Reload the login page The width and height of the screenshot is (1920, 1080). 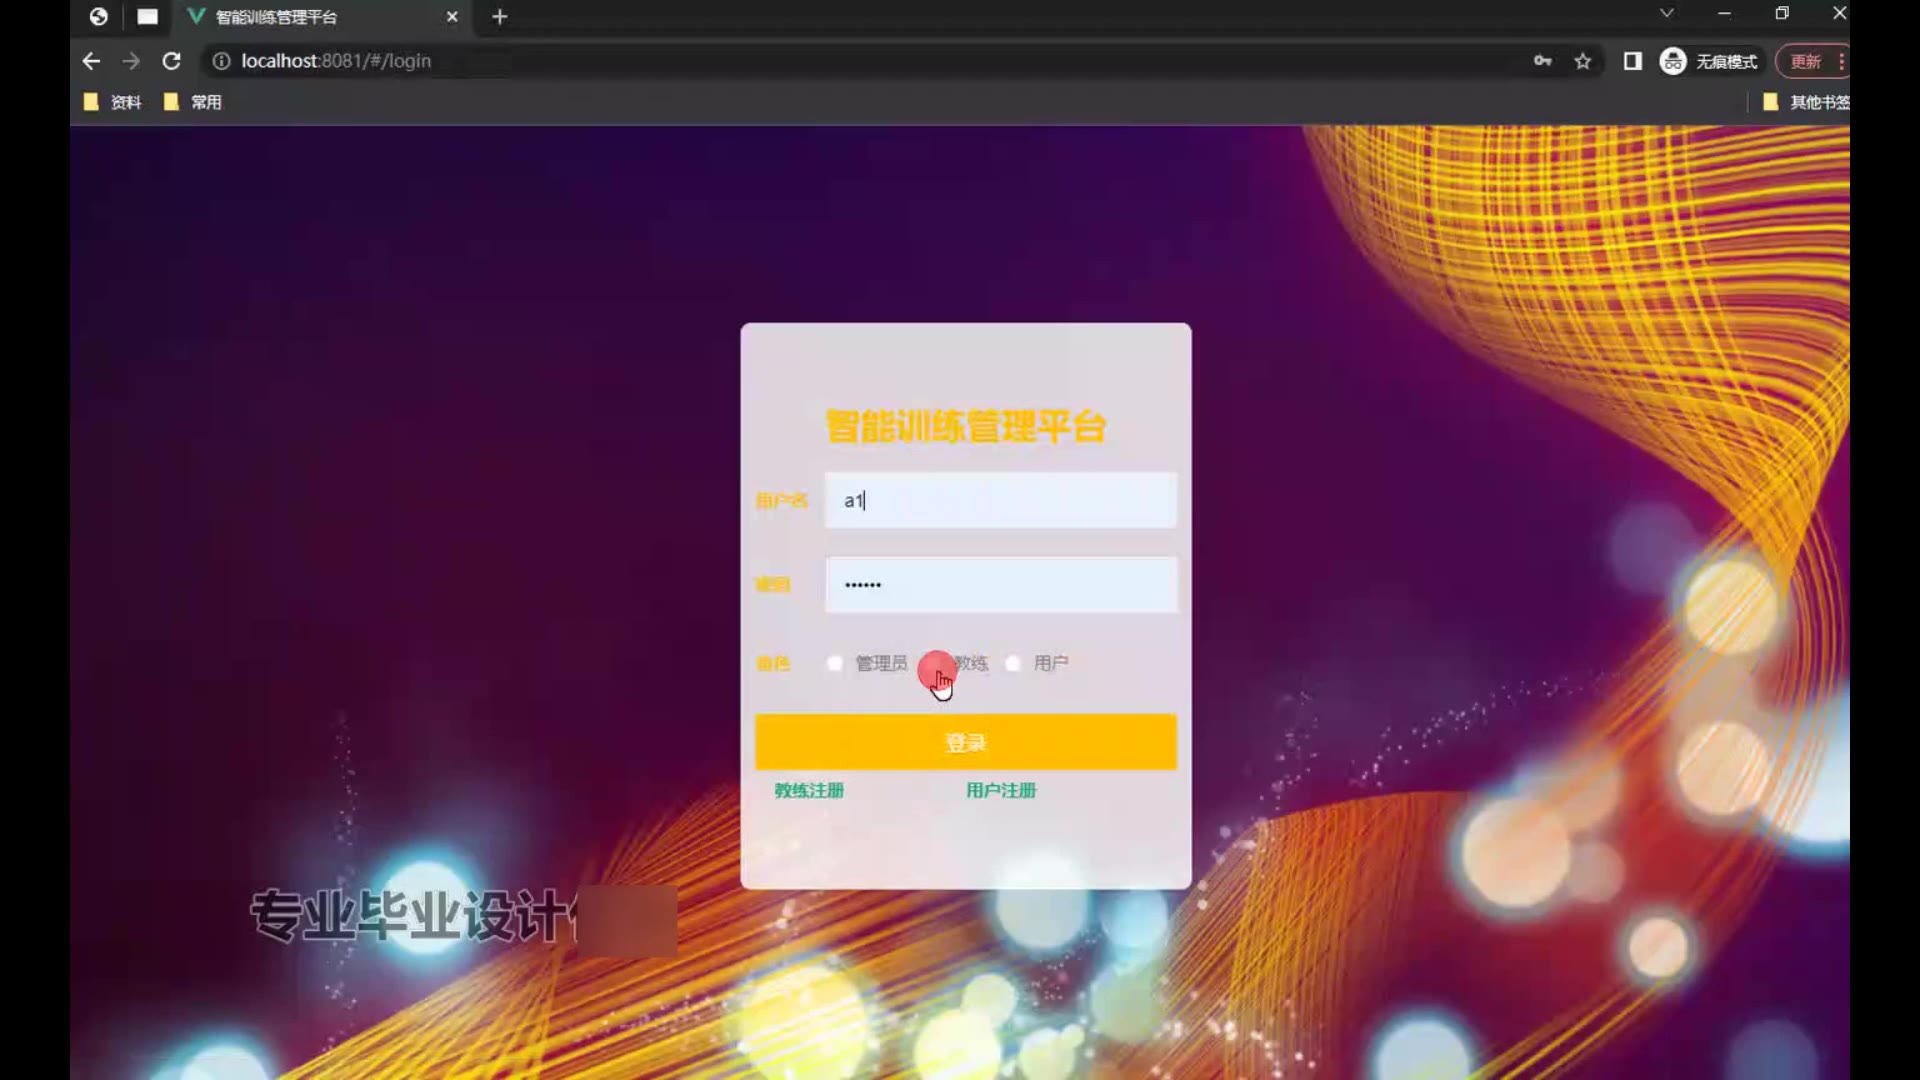[171, 61]
